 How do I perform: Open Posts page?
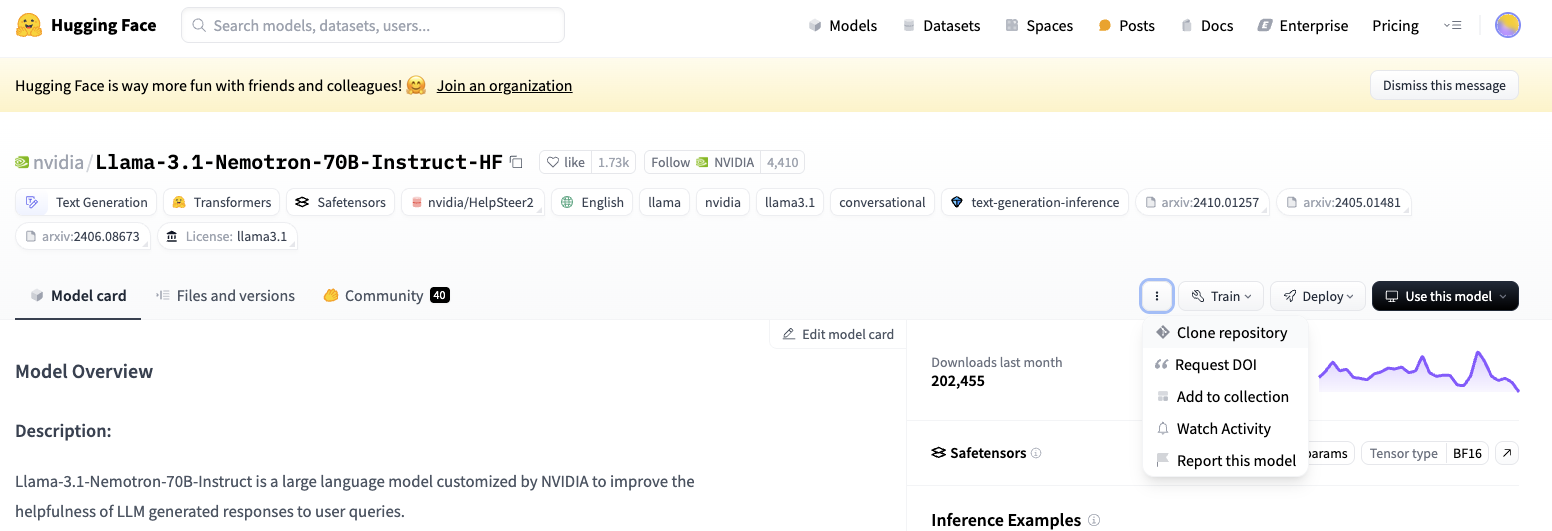click(x=1126, y=25)
